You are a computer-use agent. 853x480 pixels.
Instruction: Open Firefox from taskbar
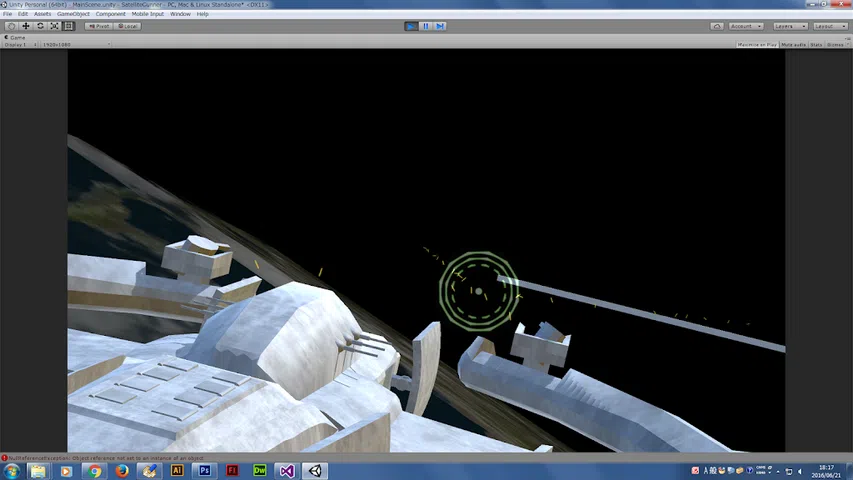(122, 471)
